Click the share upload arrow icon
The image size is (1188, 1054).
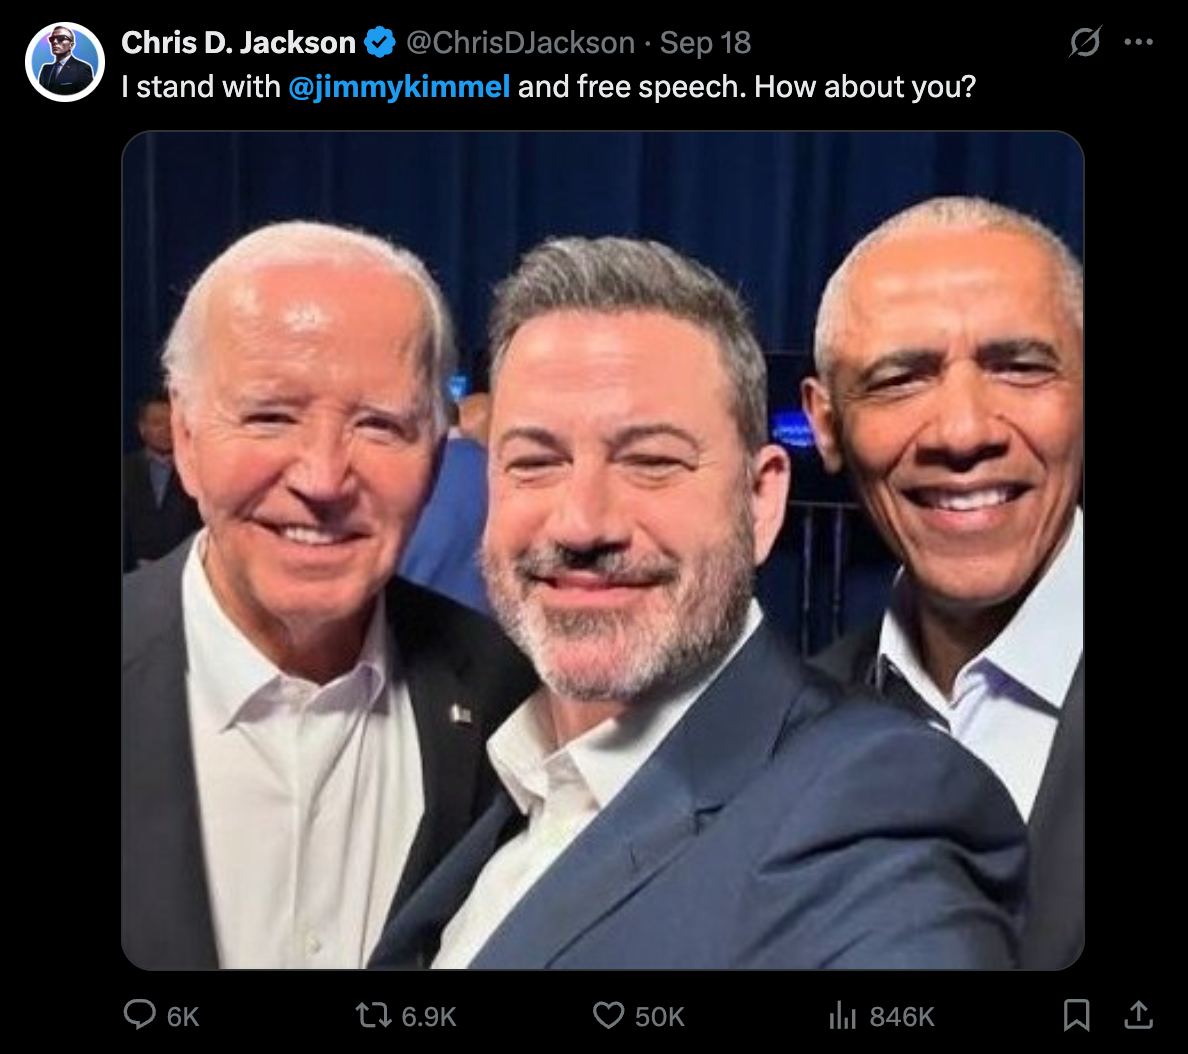tap(1138, 1015)
